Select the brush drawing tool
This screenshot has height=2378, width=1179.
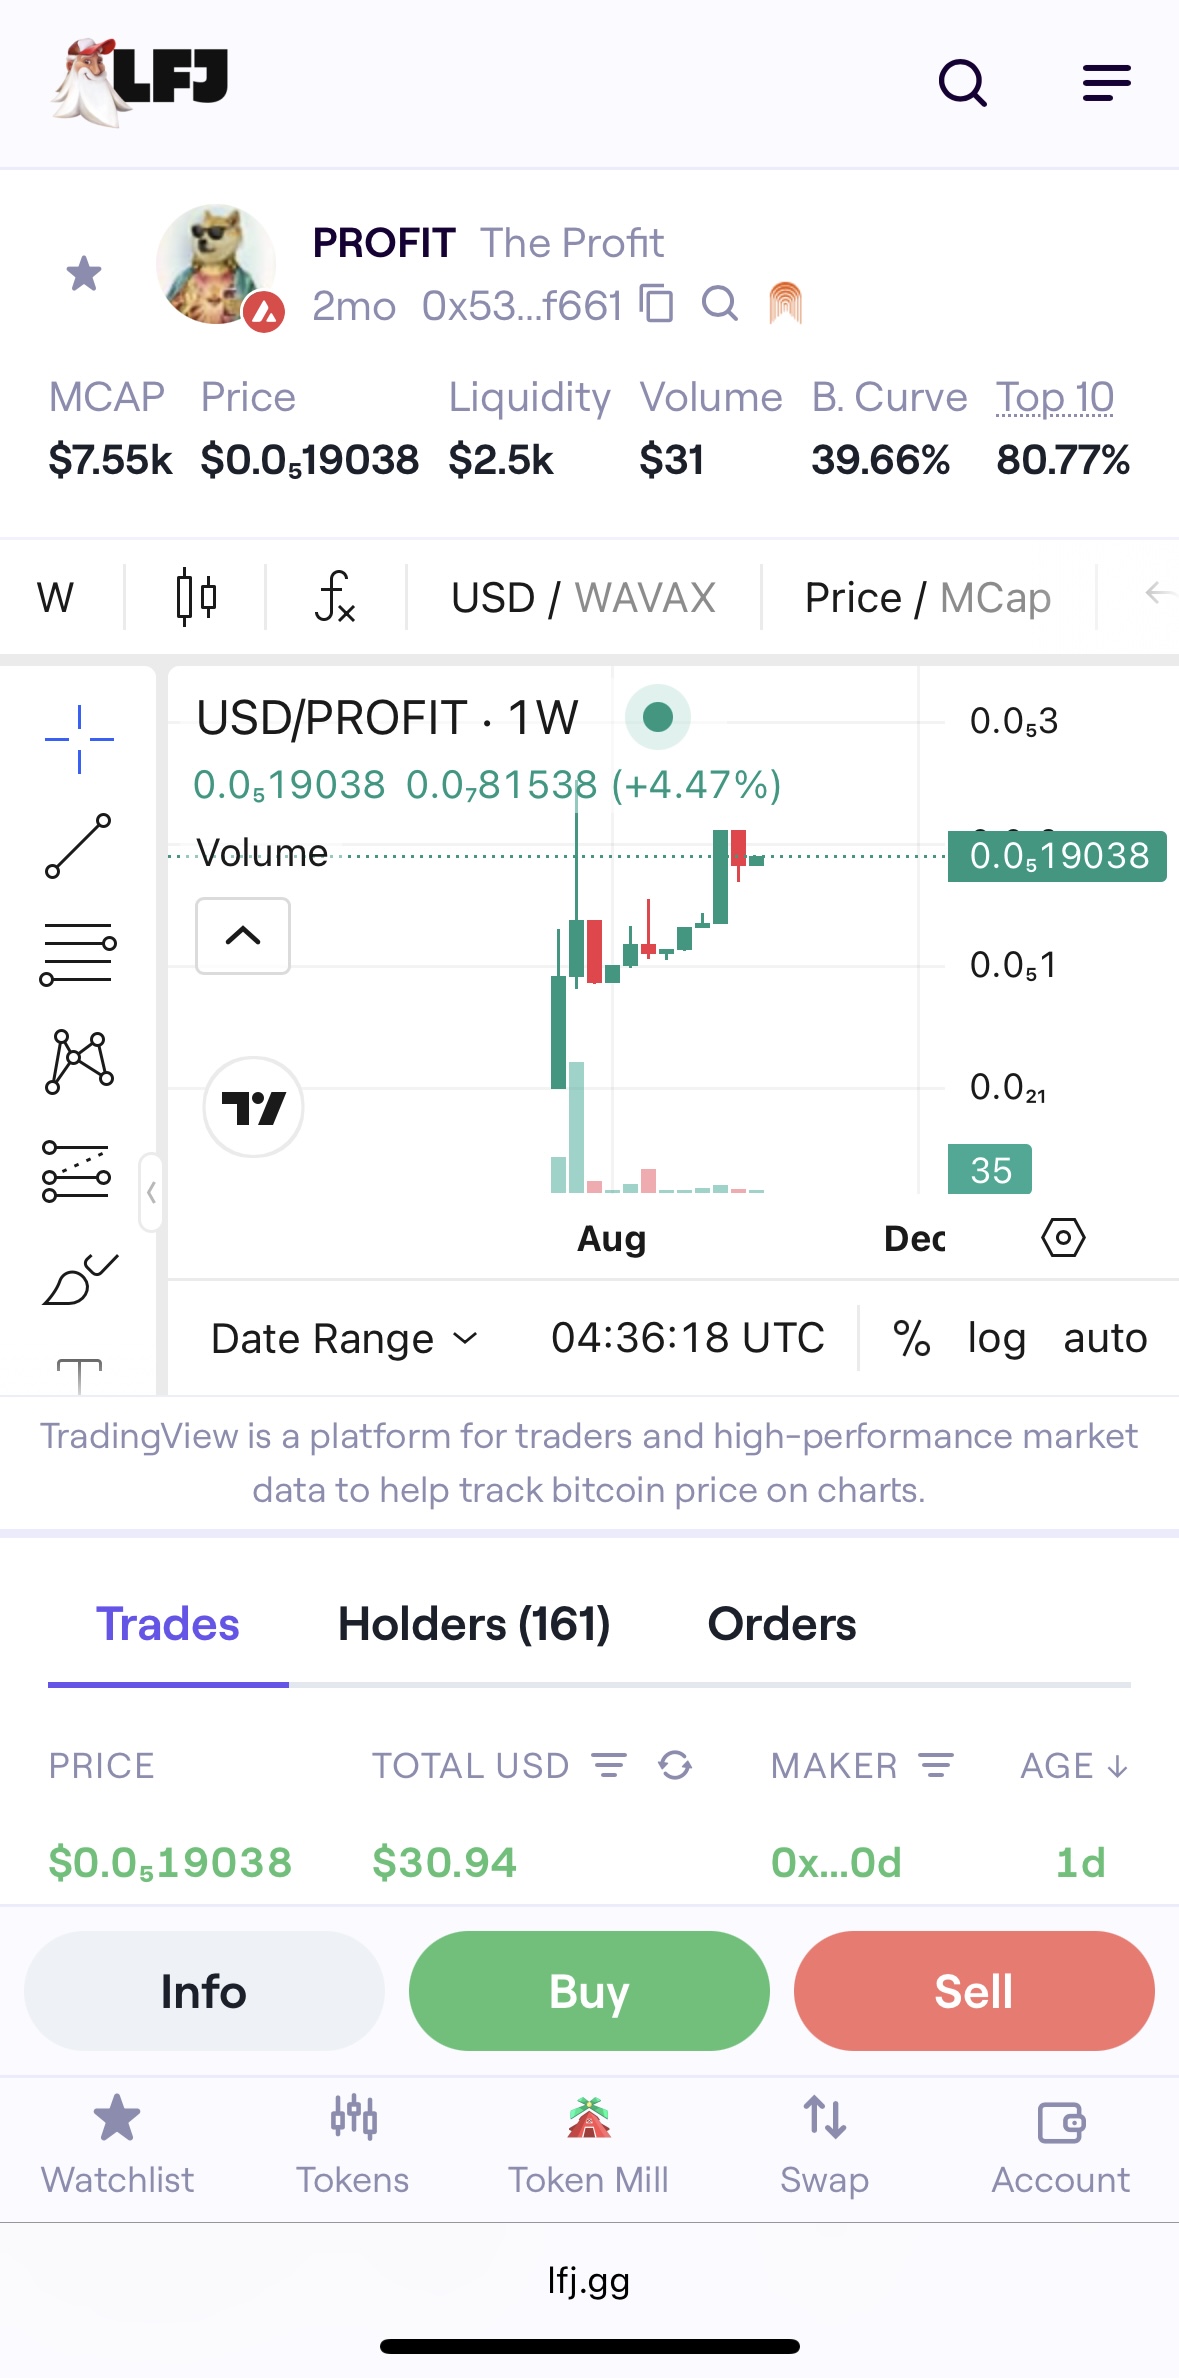pyautogui.click(x=80, y=1279)
